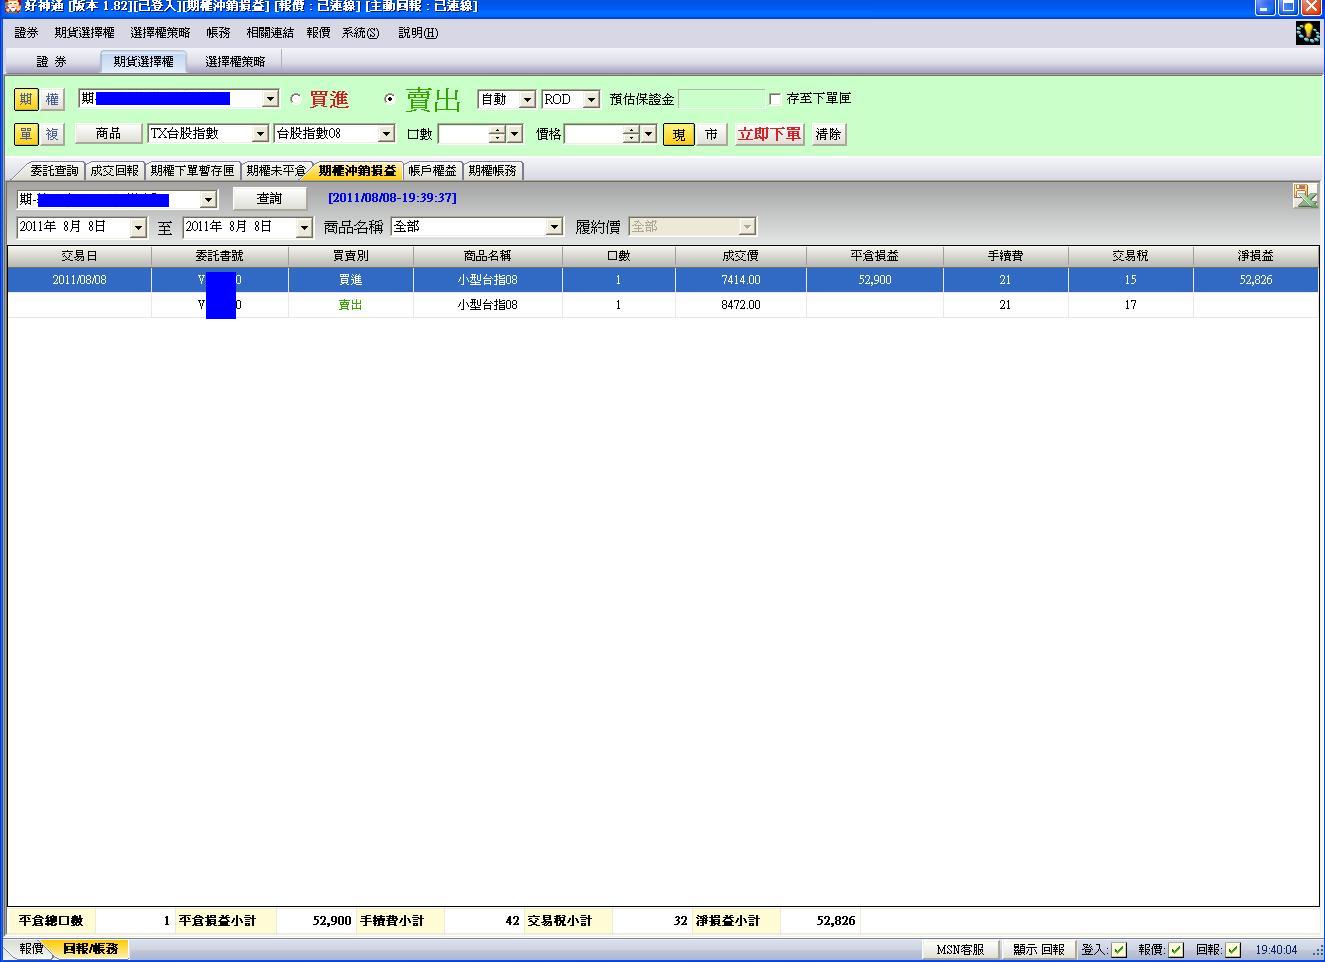
Task: Toggle the 登入 status checkbox
Action: 1119,950
